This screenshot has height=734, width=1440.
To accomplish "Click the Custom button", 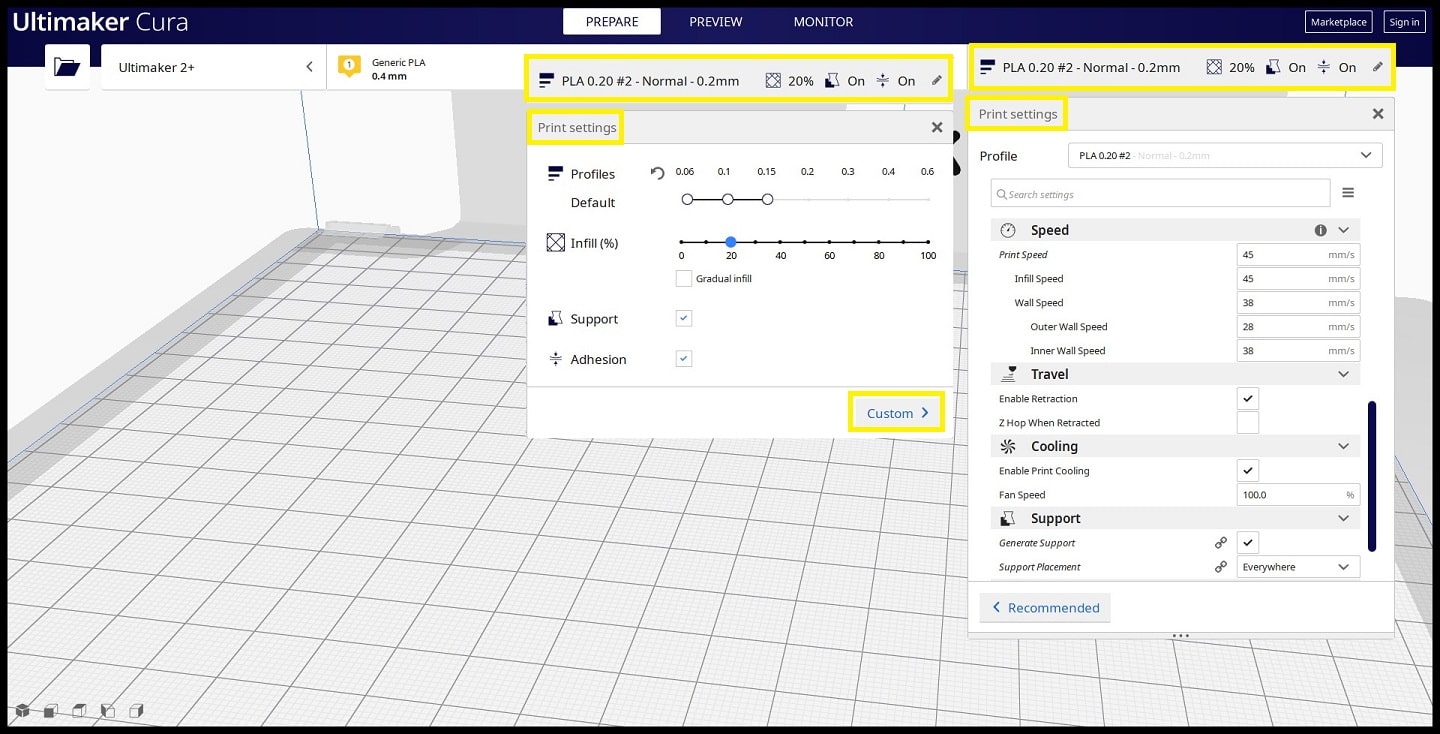I will (897, 412).
